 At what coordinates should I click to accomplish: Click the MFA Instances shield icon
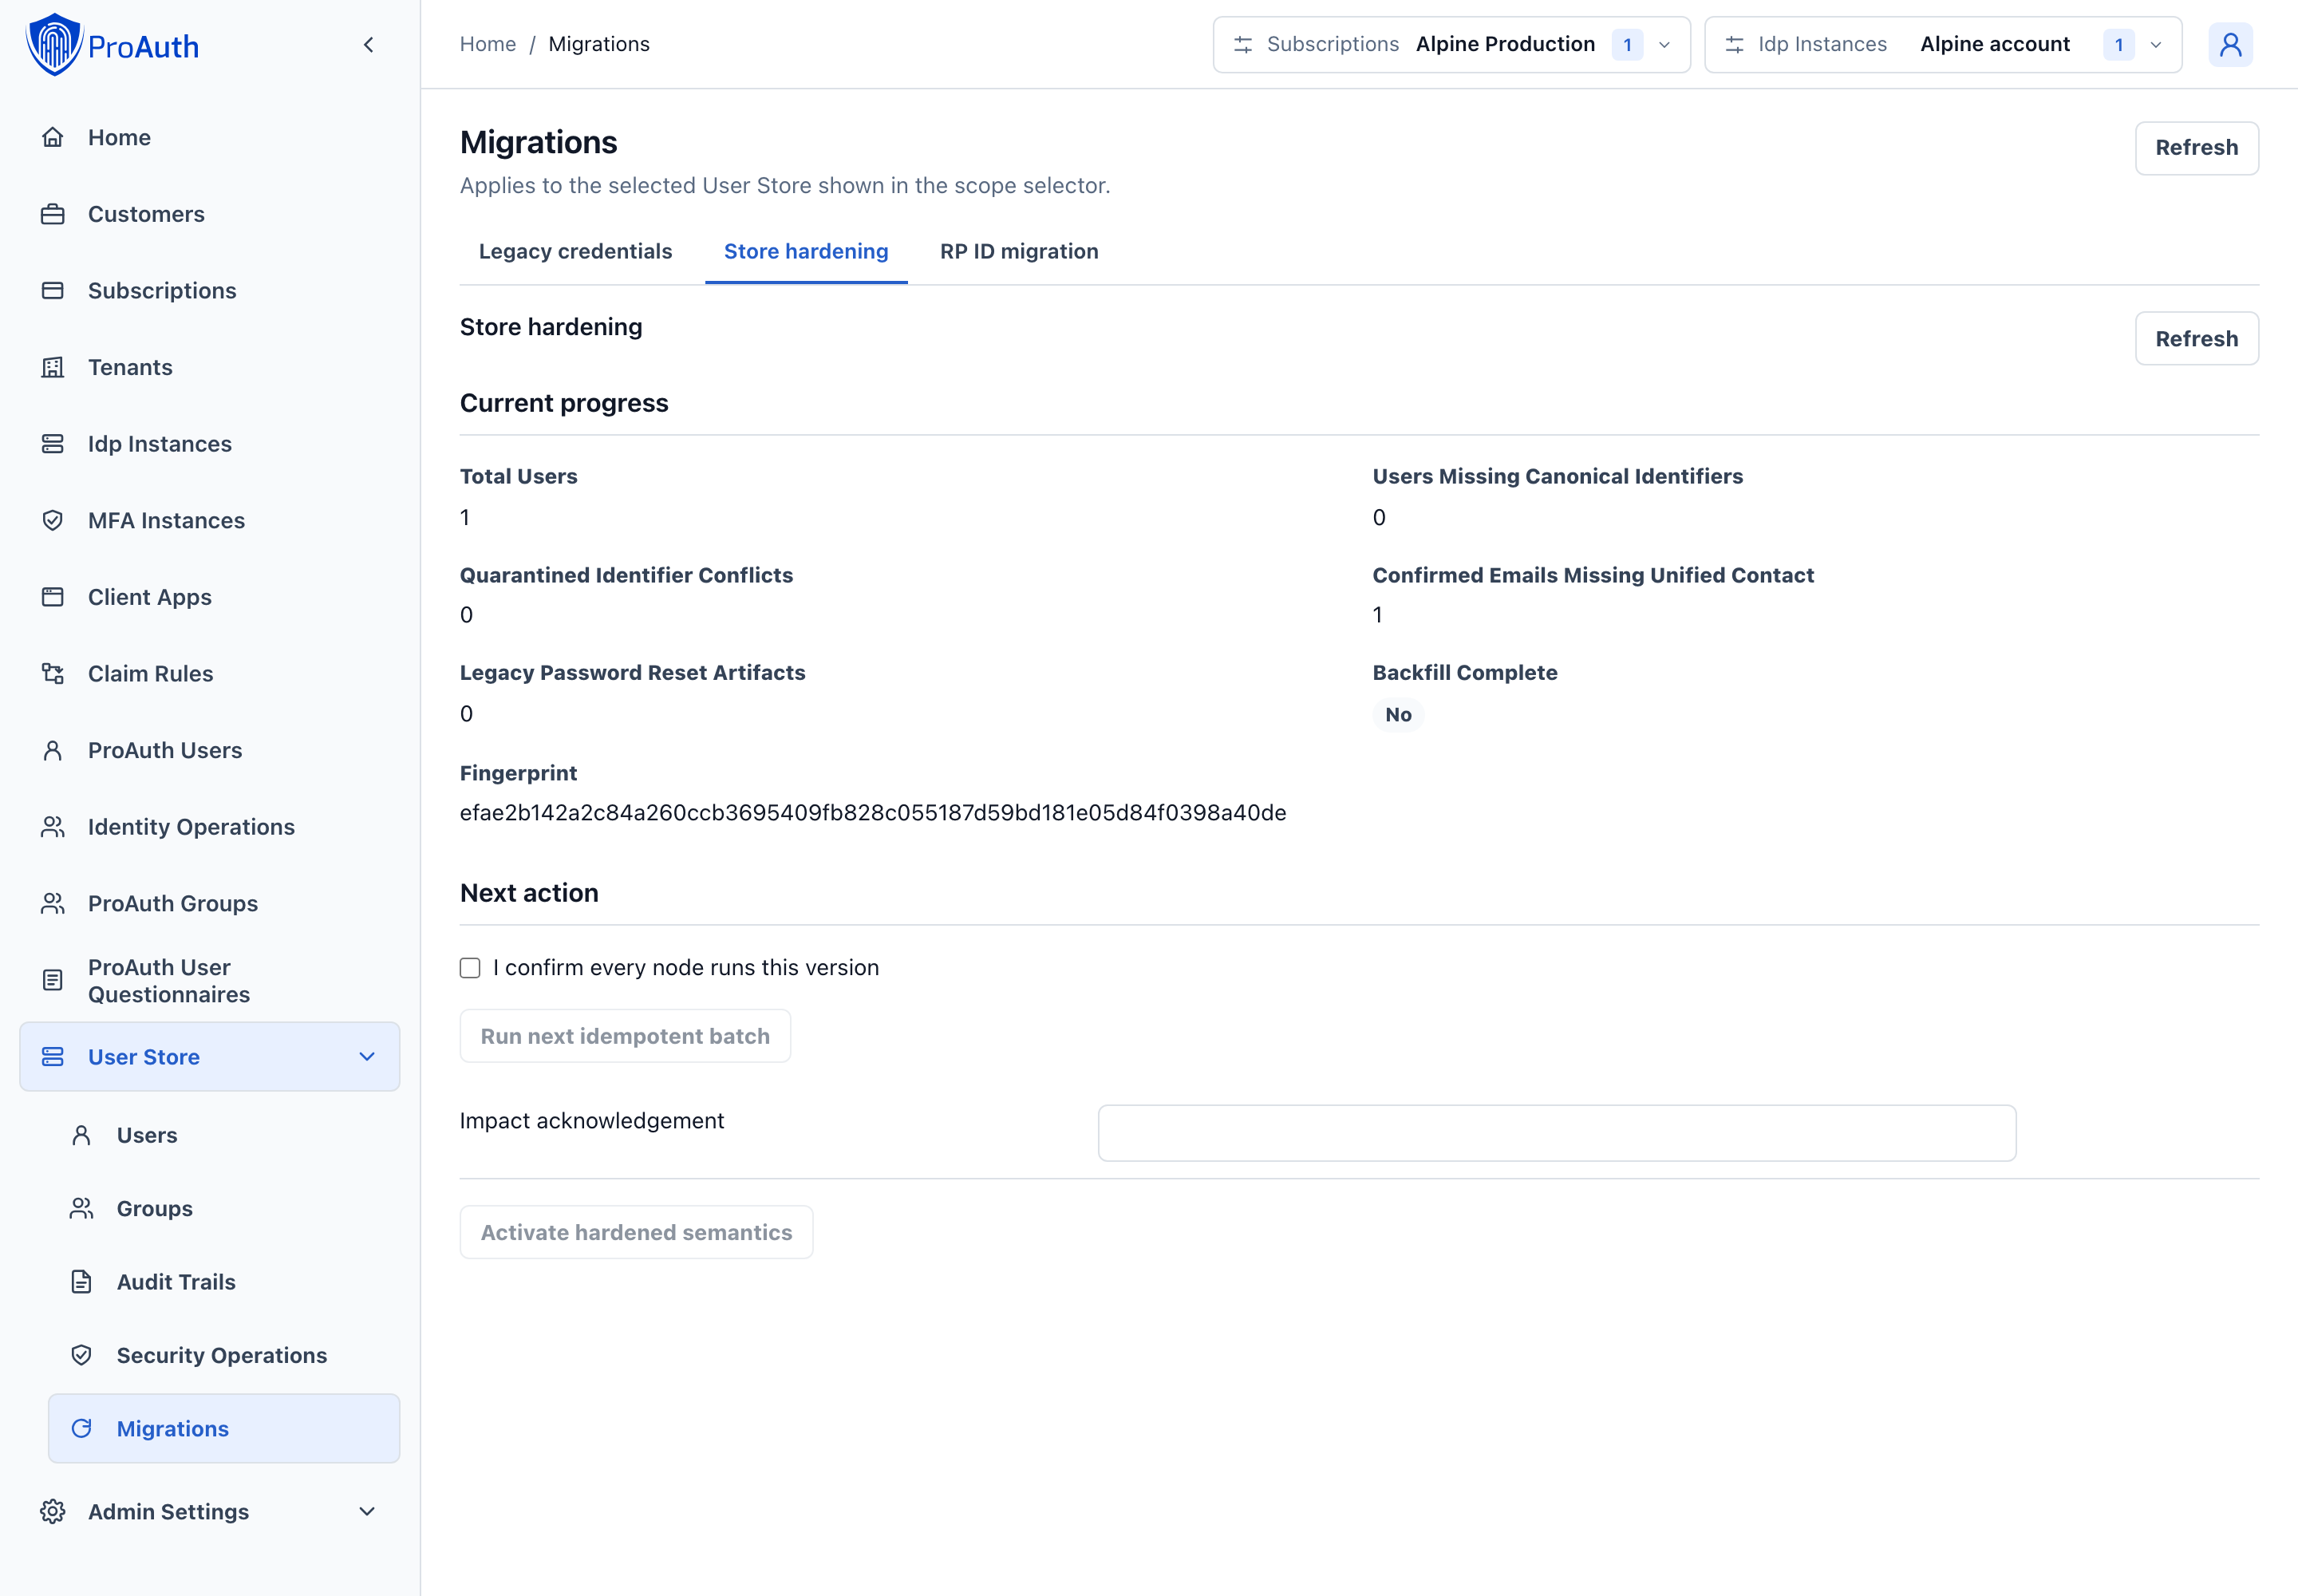pyautogui.click(x=53, y=520)
